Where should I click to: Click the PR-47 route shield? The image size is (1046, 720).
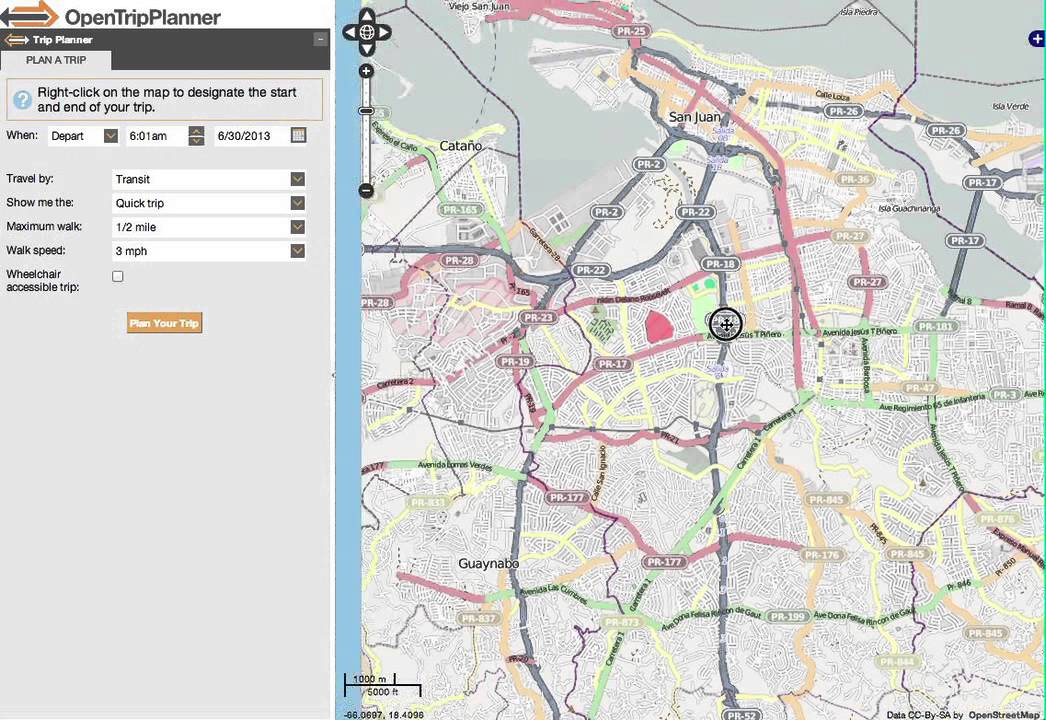pyautogui.click(x=919, y=388)
